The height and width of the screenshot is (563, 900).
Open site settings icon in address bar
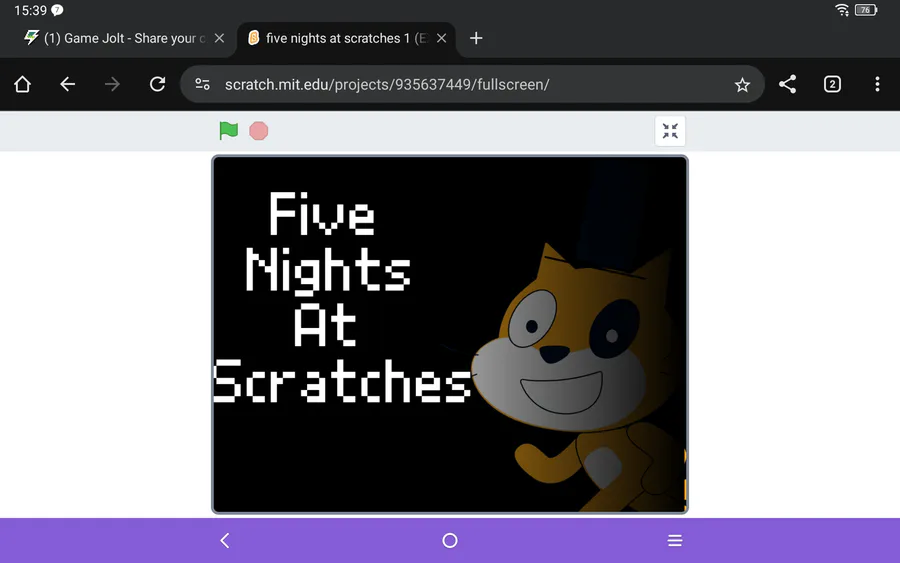click(x=202, y=84)
